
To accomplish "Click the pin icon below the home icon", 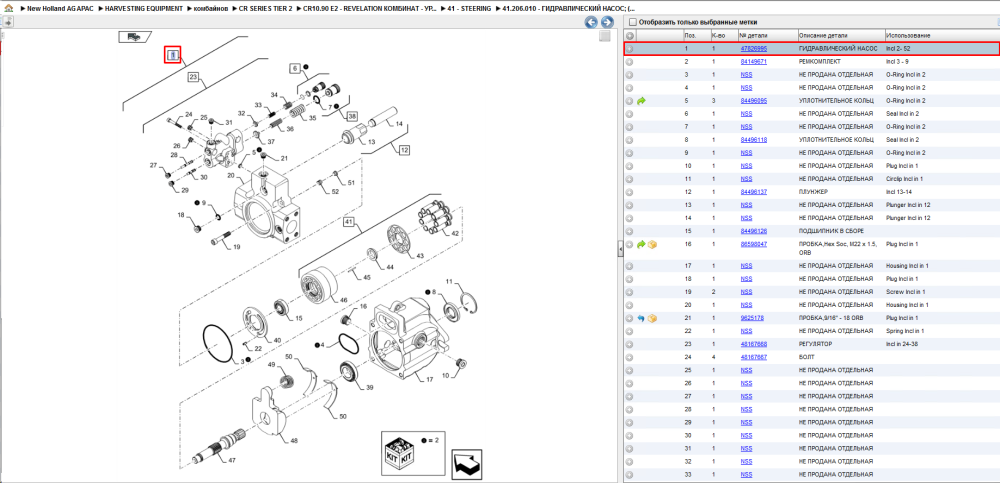I will click(x=8, y=22).
